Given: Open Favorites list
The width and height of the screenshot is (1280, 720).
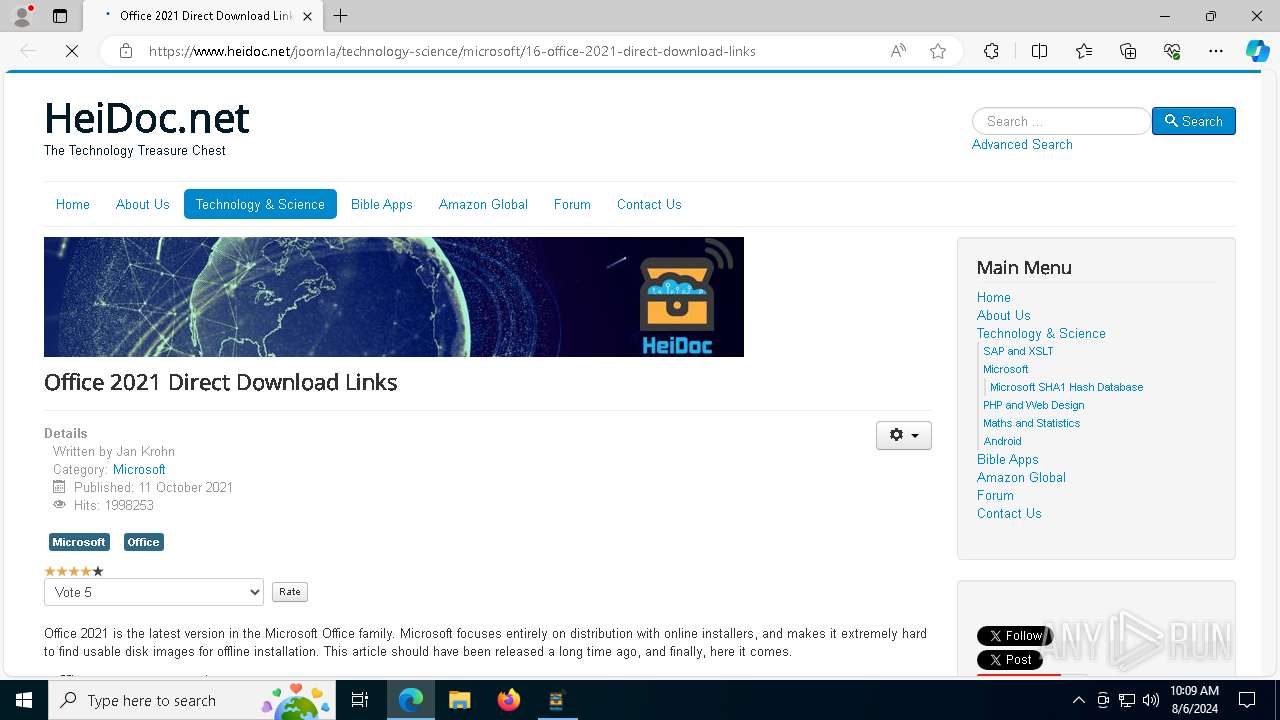Looking at the screenshot, I should pos(1084,51).
